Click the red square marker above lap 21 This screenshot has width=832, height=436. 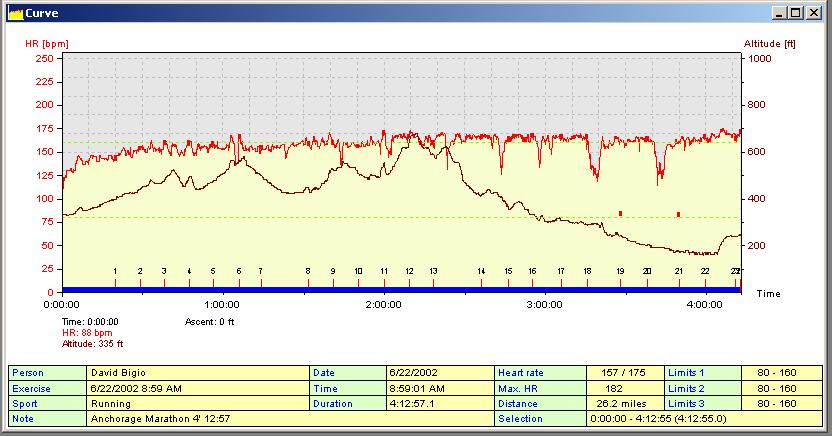(x=679, y=214)
